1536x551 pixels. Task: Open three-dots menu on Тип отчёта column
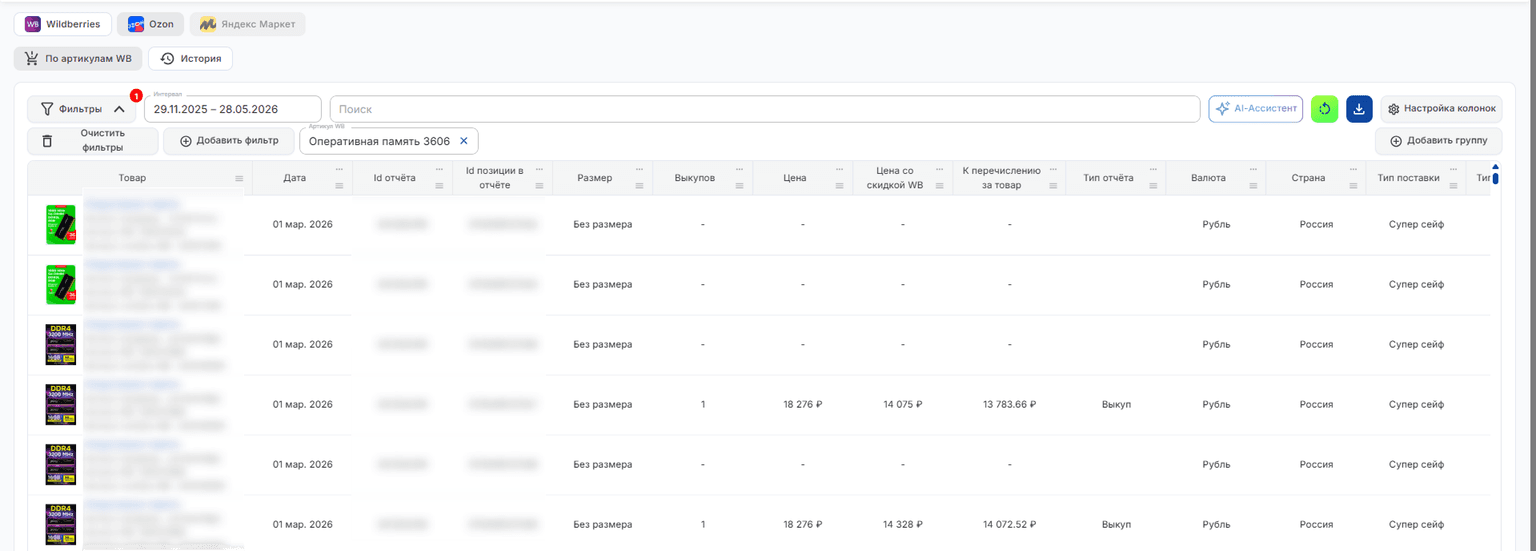click(1152, 169)
